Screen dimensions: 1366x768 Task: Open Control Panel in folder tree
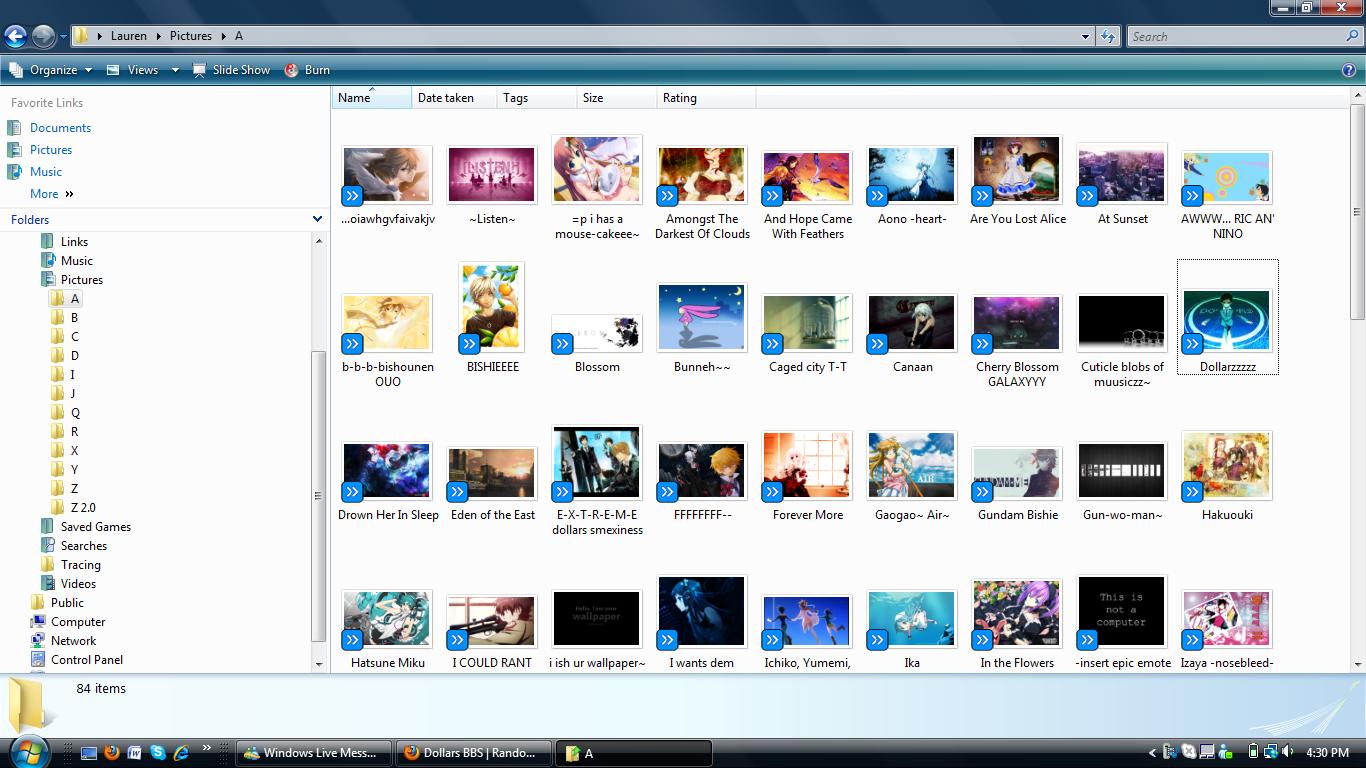pos(87,660)
